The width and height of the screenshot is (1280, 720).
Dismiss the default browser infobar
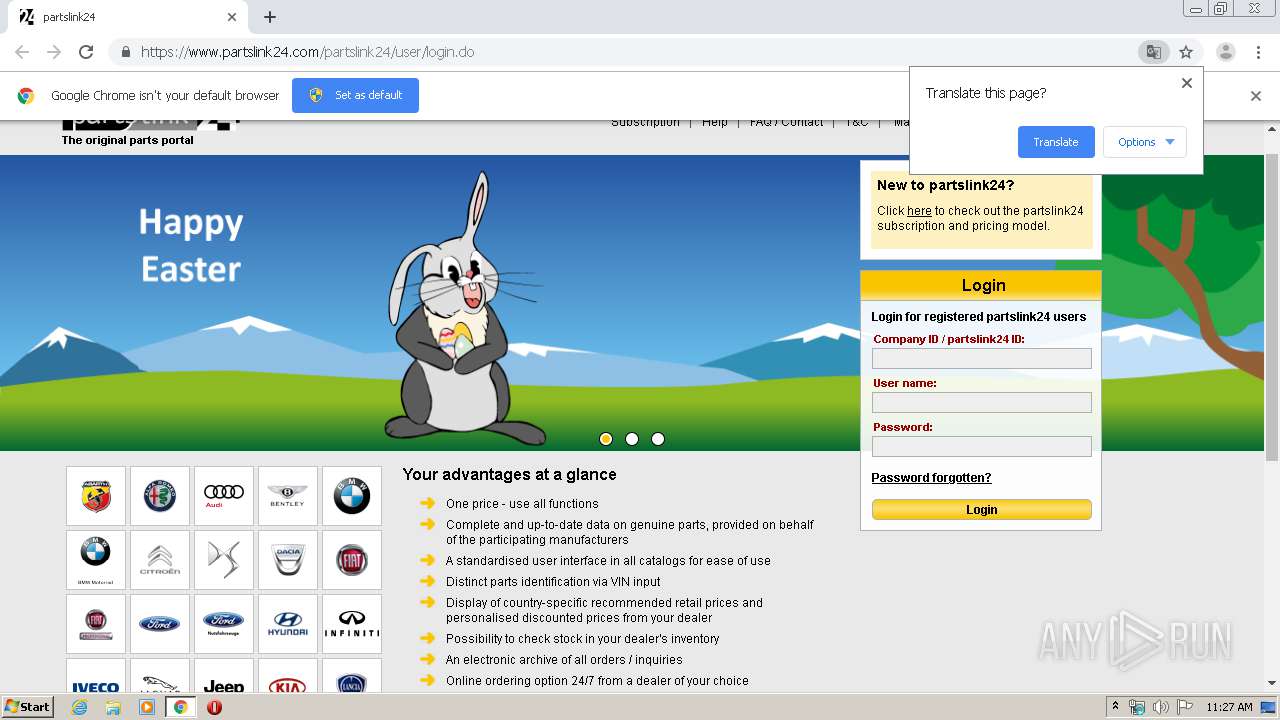point(1256,96)
